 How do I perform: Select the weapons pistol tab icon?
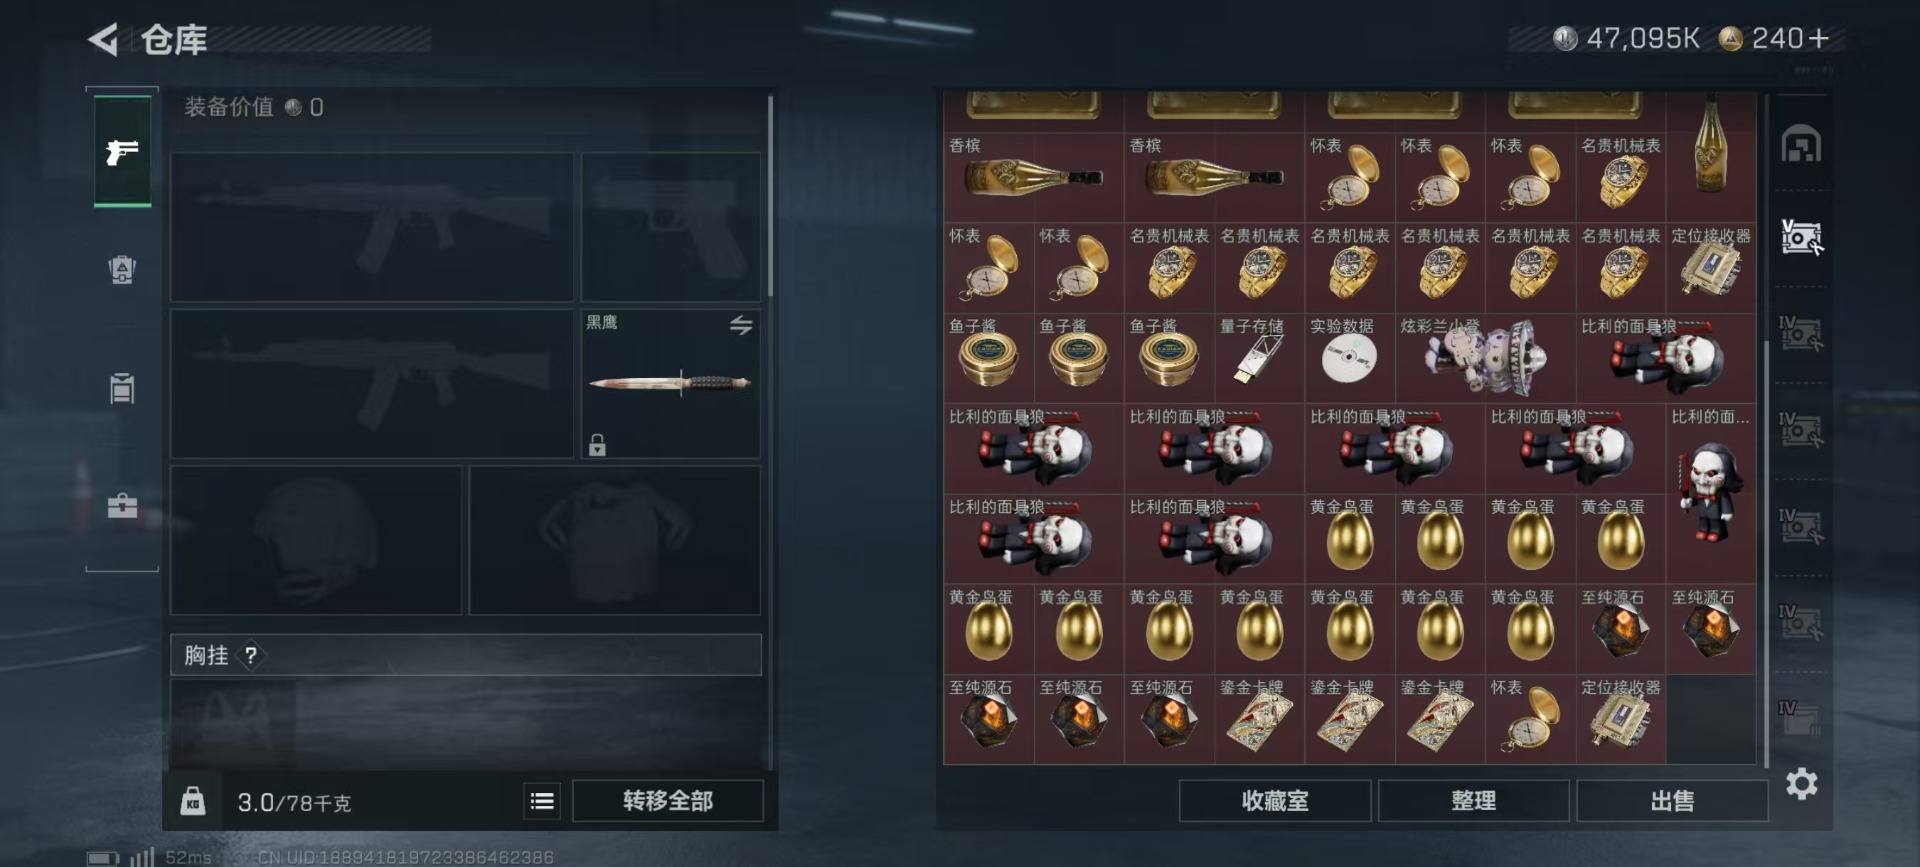point(122,152)
